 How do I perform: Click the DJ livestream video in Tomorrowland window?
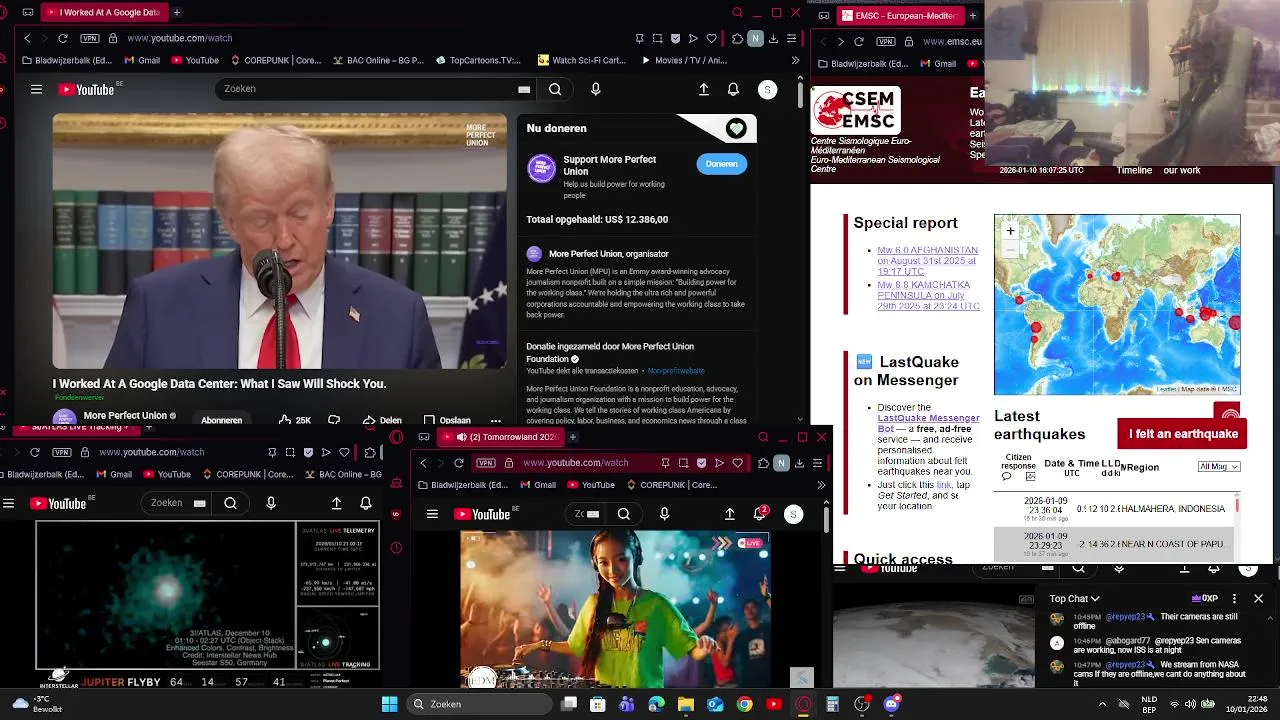coord(615,609)
